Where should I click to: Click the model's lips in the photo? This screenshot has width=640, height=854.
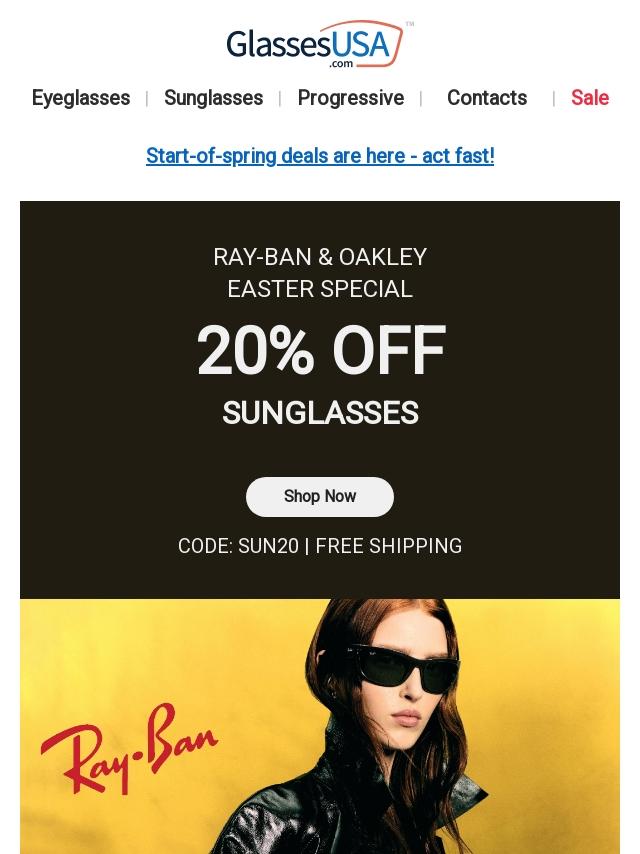click(407, 718)
